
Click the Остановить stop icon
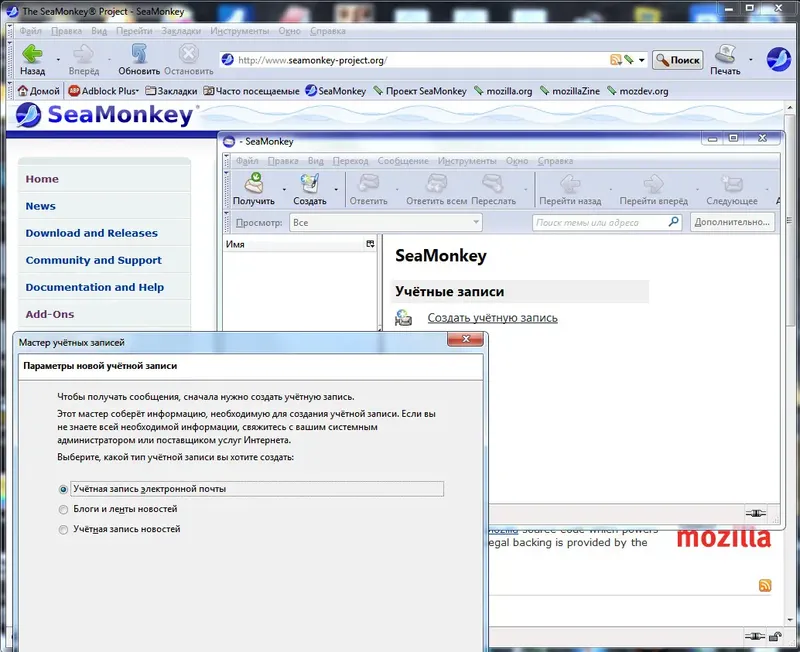pos(188,54)
